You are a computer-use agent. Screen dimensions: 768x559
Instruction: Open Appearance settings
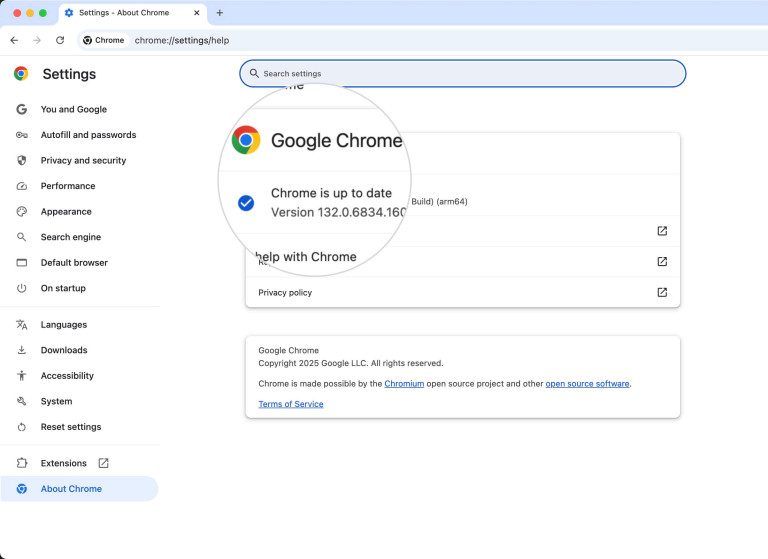(x=66, y=212)
